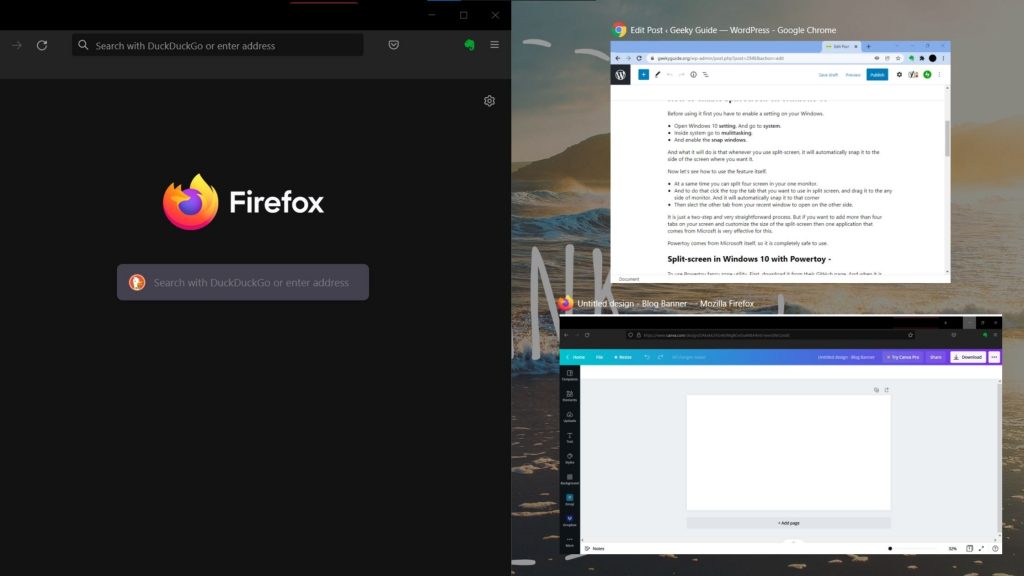Viewport: 1024px width, 576px height.
Task: Click the Document breadcrumb at the WordPress editor bottom
Action: [629, 279]
